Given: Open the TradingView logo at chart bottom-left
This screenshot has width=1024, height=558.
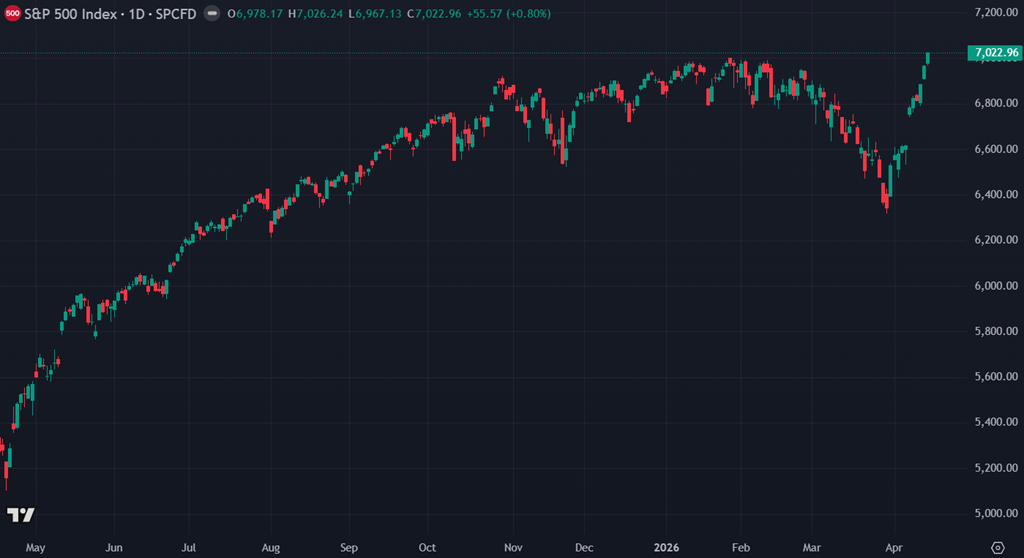Looking at the screenshot, I should (21, 515).
